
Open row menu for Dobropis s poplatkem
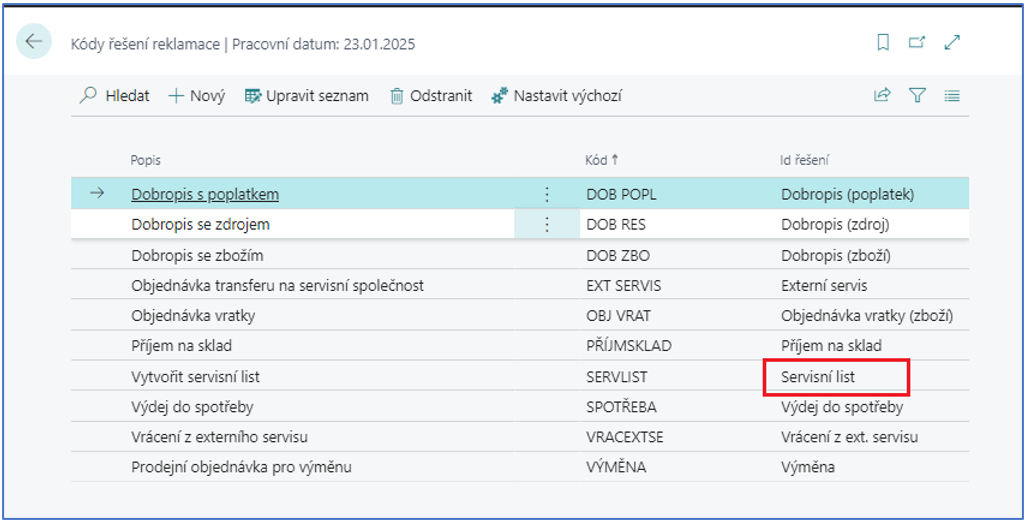547,194
